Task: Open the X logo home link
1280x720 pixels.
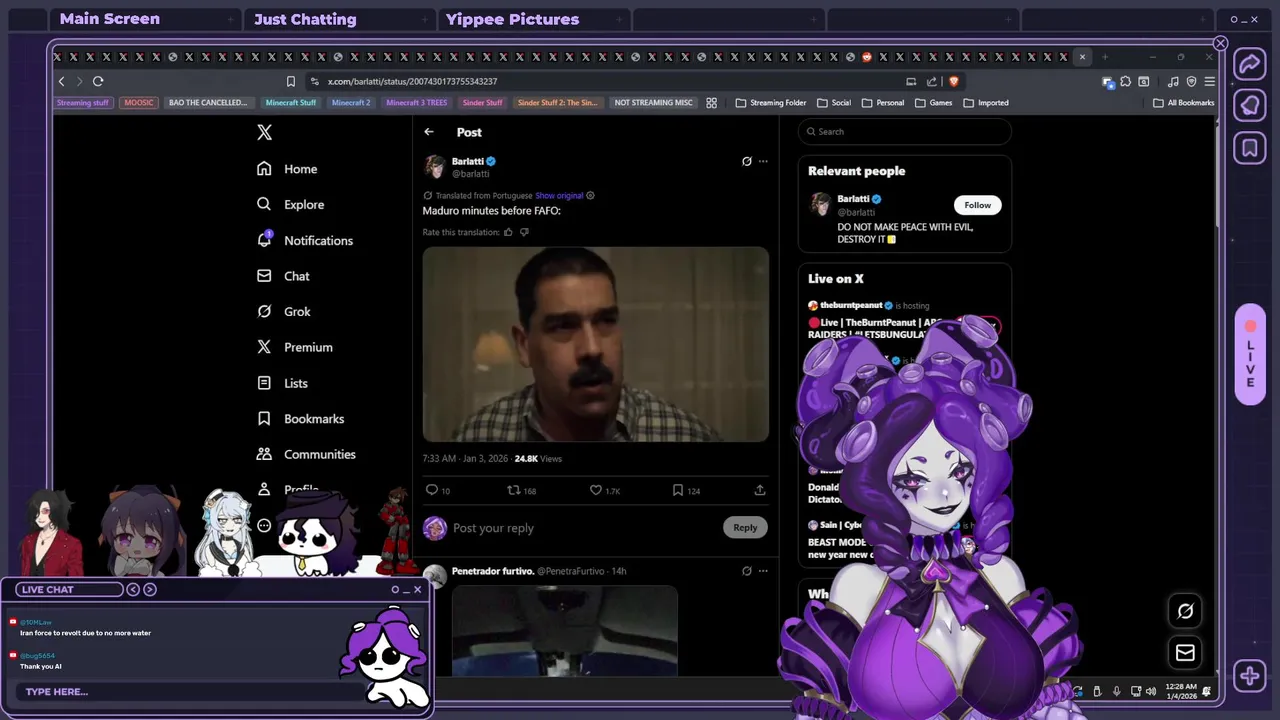Action: 264,132
